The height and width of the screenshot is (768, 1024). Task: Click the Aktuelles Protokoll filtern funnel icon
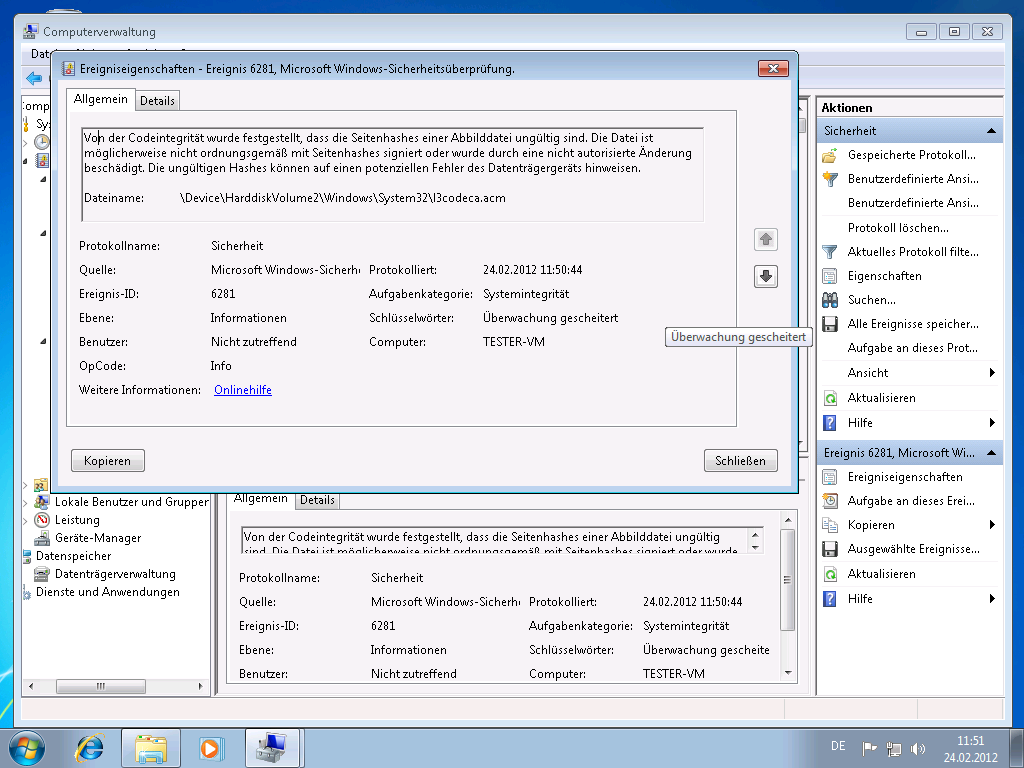[829, 252]
